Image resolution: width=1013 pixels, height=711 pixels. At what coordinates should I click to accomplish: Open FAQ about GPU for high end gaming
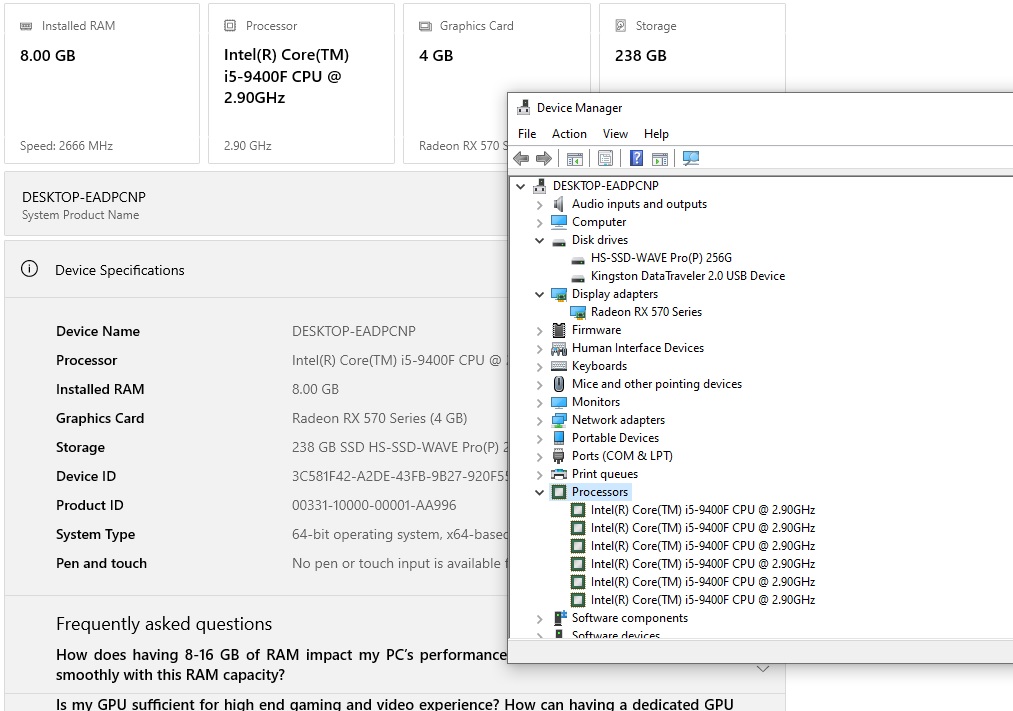point(395,703)
